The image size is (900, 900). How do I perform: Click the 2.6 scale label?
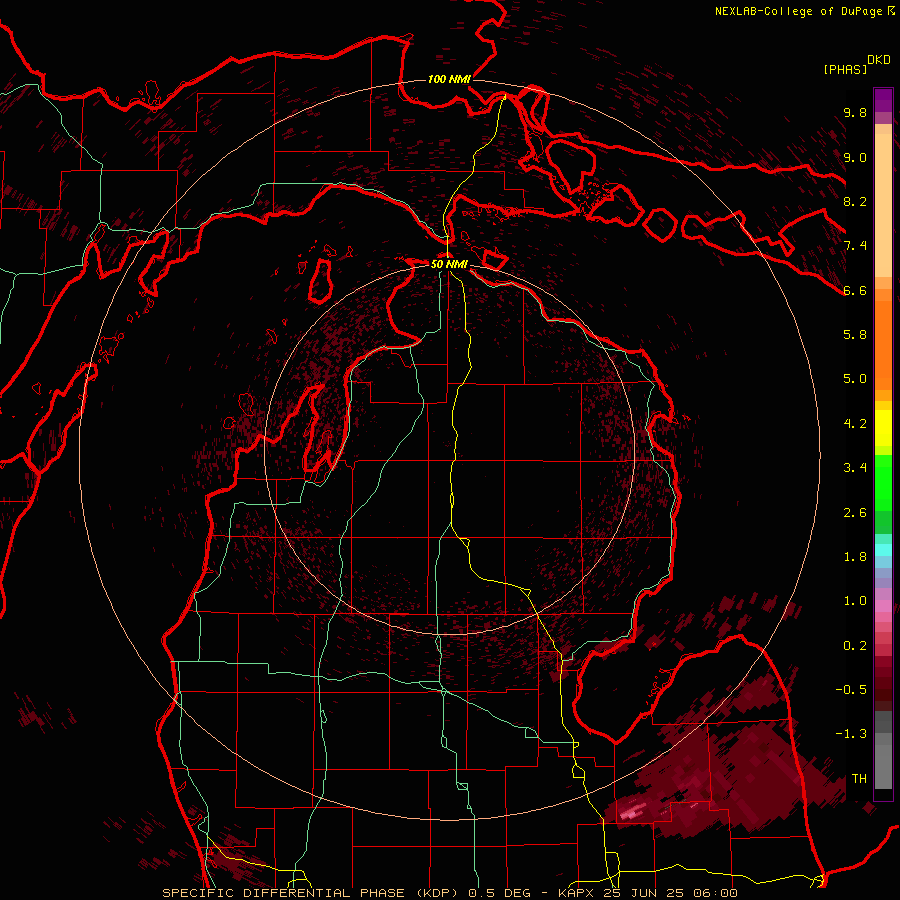[855, 513]
